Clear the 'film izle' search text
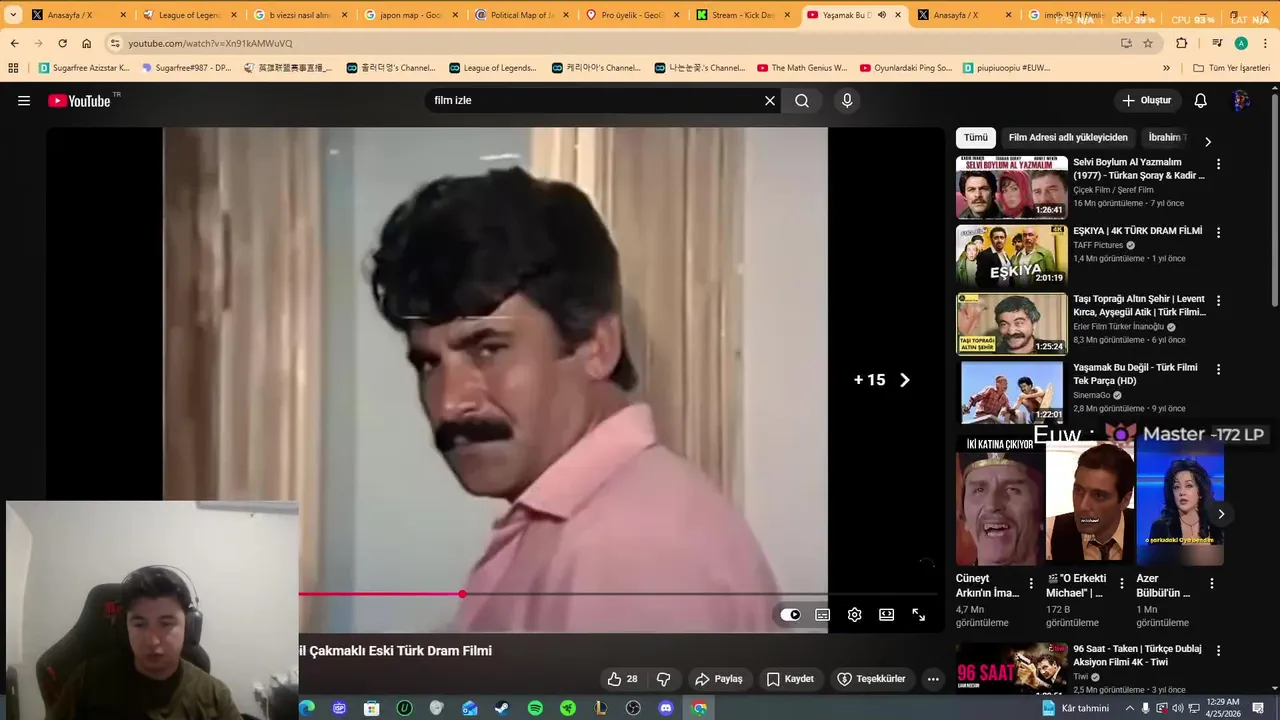 pyautogui.click(x=770, y=101)
